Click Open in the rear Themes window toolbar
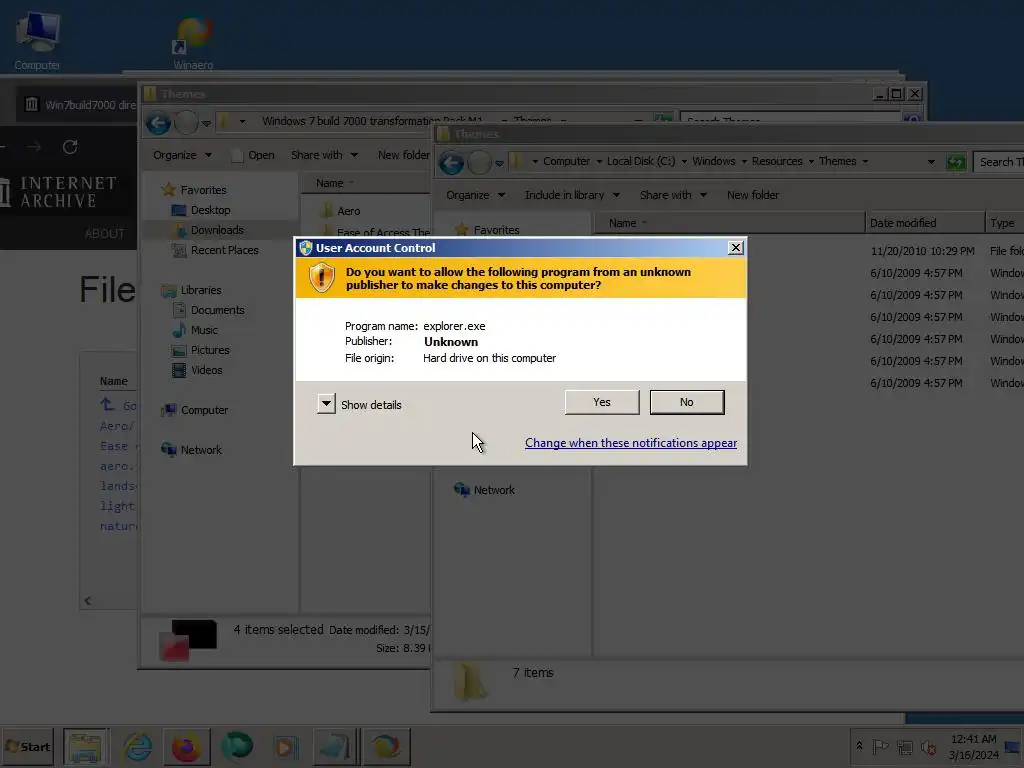Viewport: 1024px width, 768px height. (x=253, y=155)
